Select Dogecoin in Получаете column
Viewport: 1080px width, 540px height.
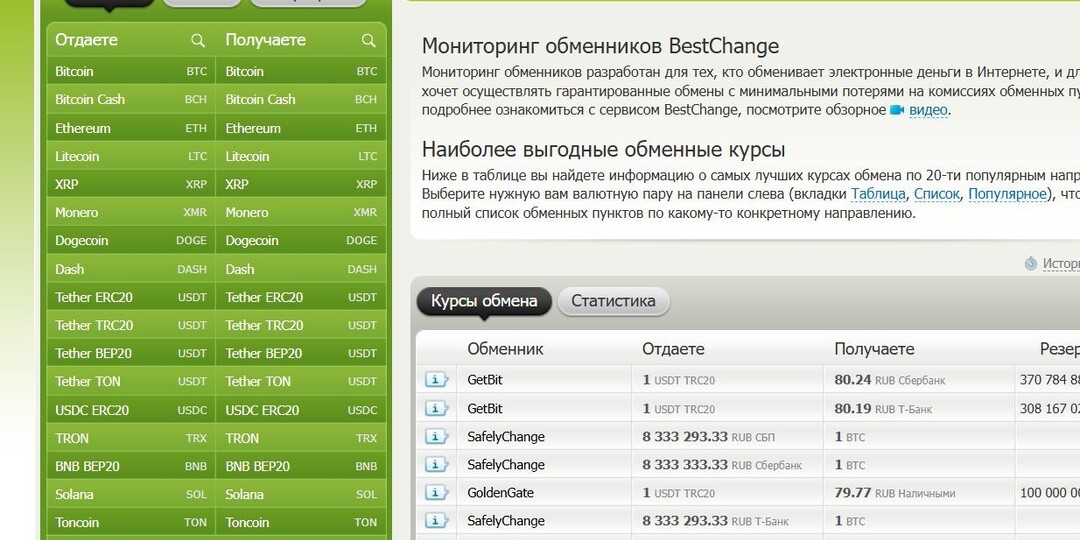coord(301,241)
